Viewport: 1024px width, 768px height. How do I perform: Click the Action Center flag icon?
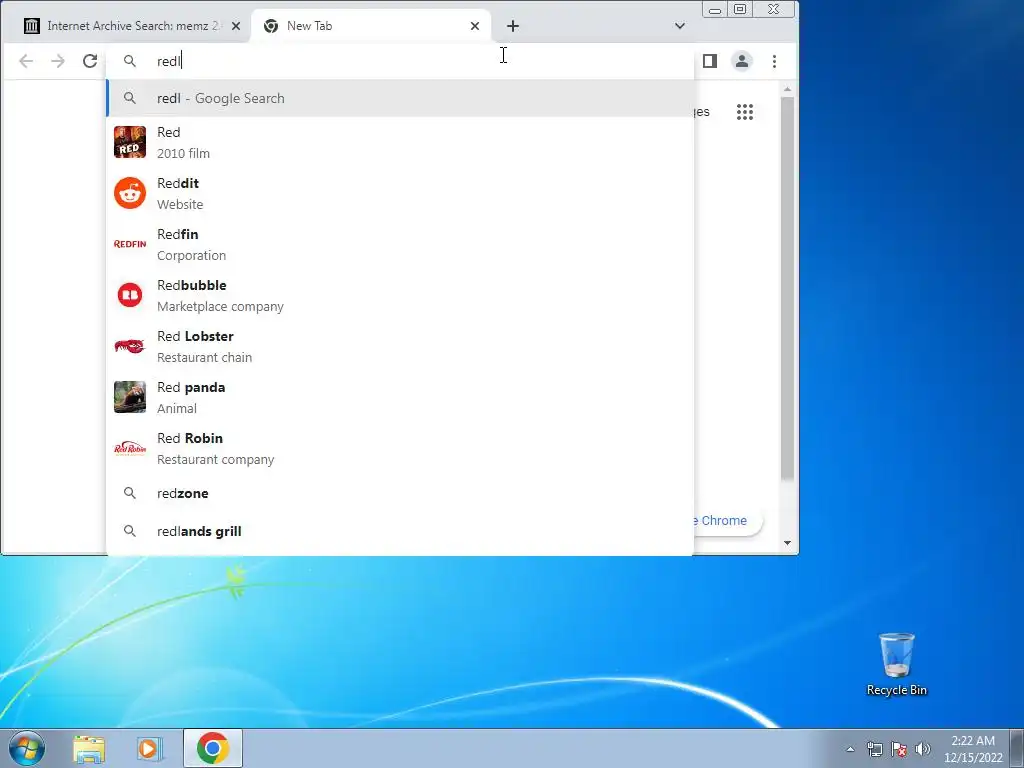point(899,749)
